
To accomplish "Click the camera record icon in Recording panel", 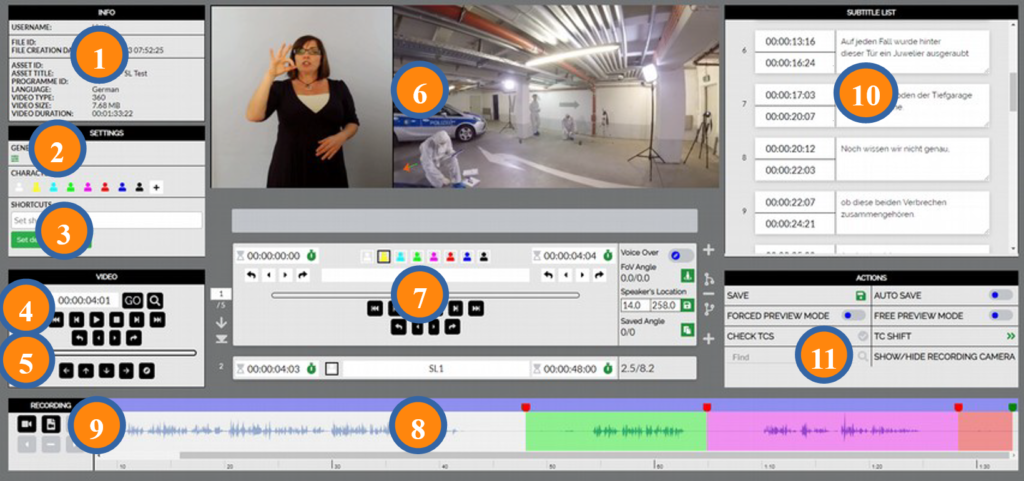I will (26, 424).
